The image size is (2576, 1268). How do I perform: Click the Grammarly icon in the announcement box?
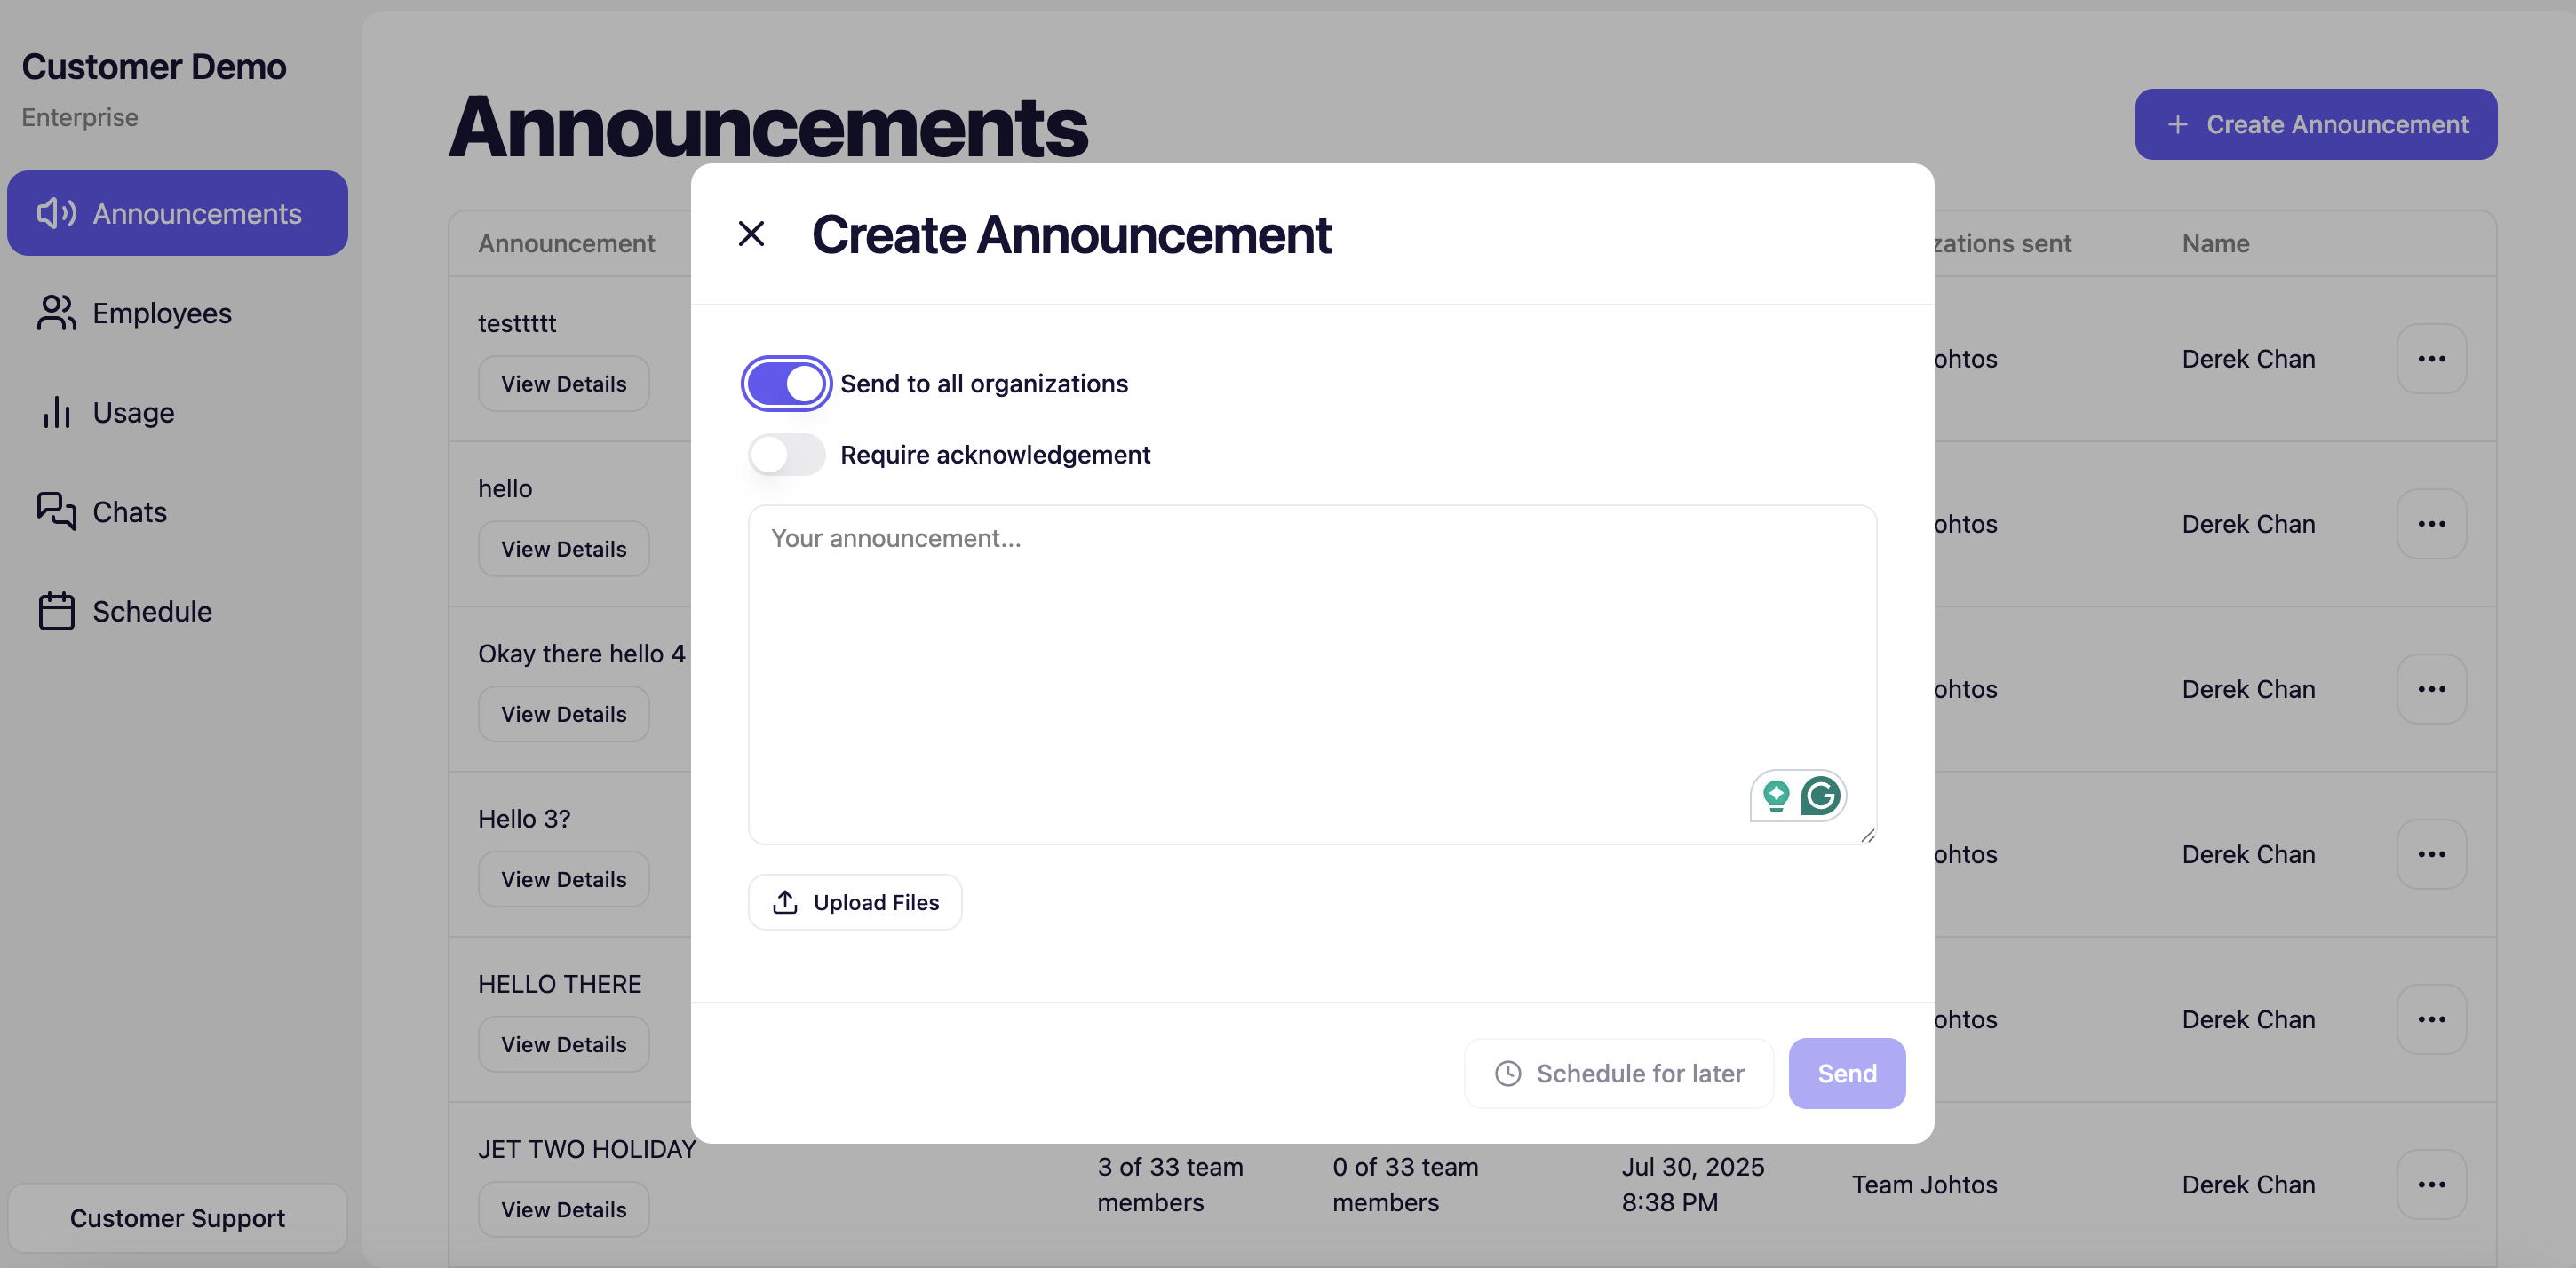pos(1820,796)
